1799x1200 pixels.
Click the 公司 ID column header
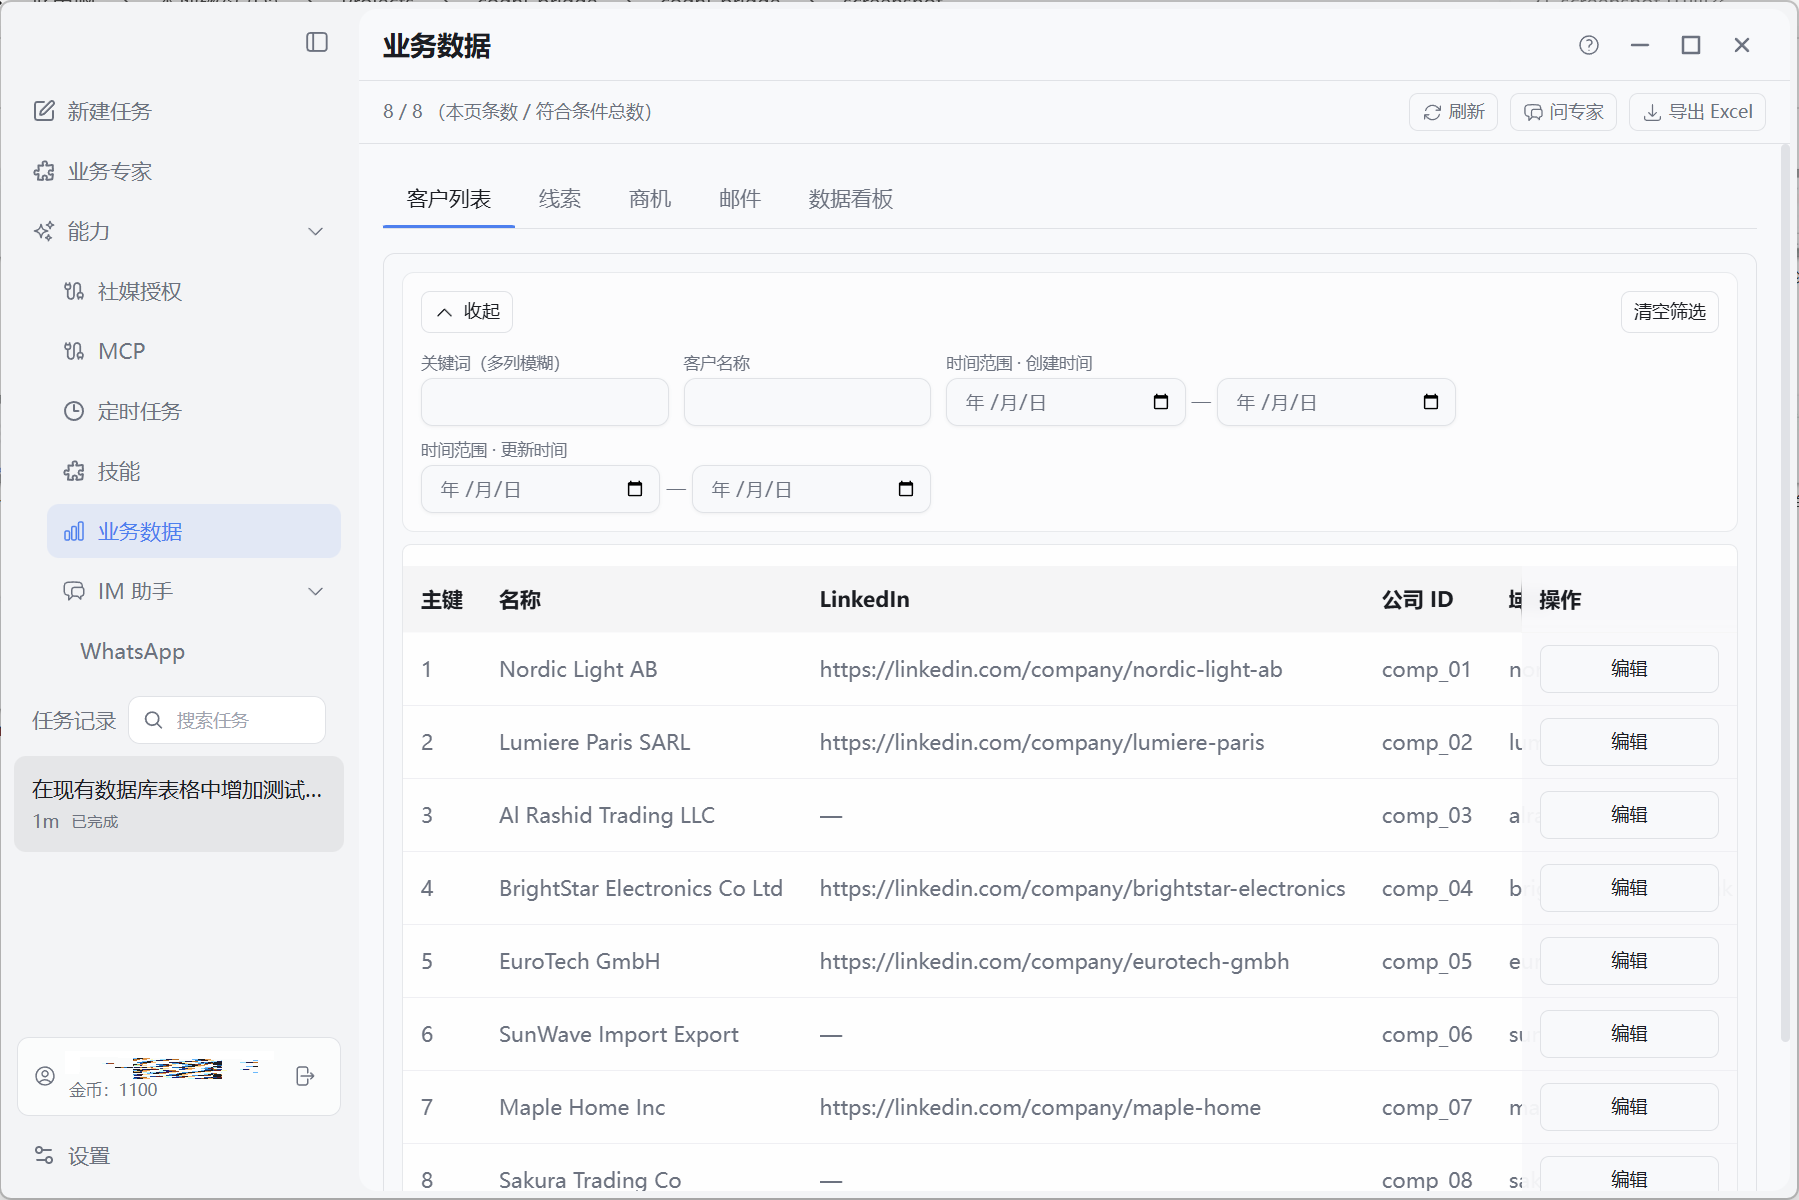tap(1417, 599)
